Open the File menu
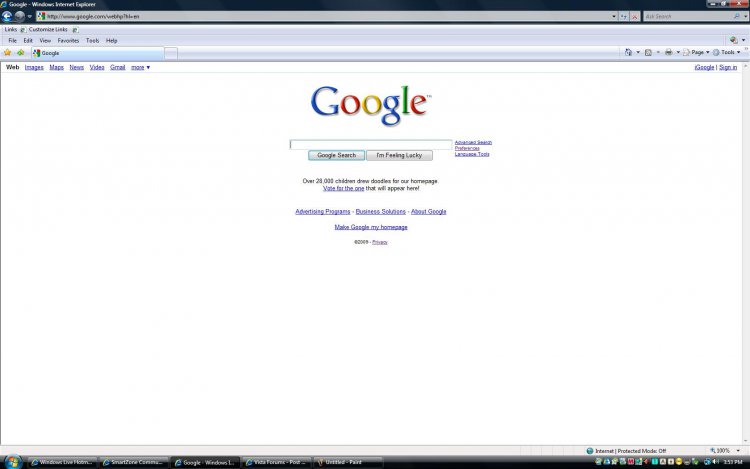 coord(12,41)
